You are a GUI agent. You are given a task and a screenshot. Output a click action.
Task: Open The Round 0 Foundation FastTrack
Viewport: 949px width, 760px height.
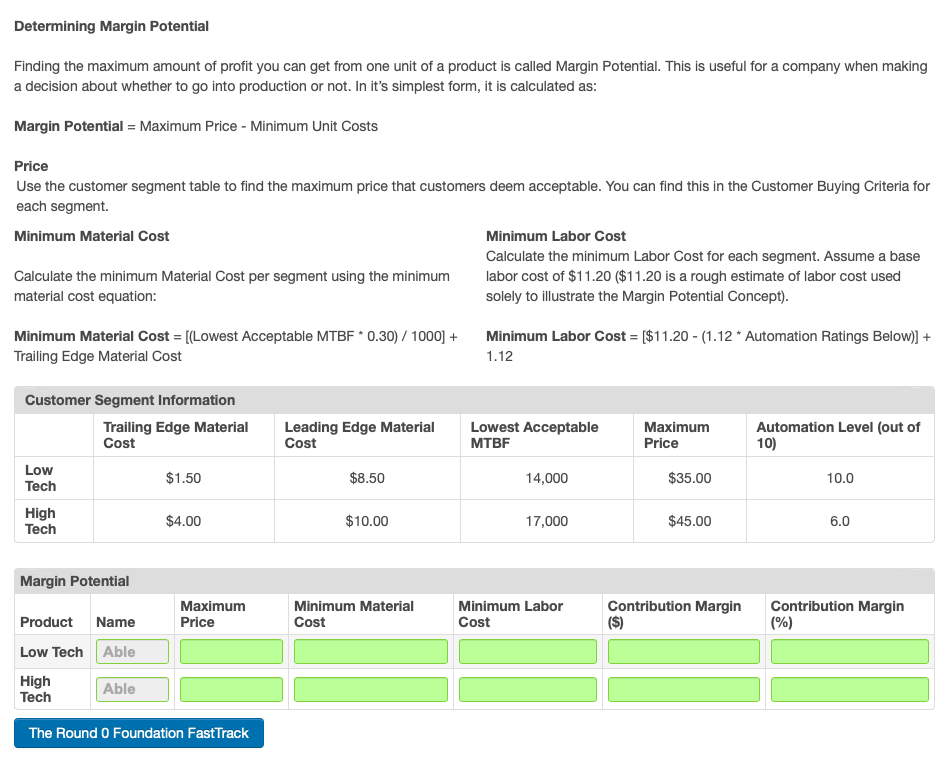tap(138, 732)
